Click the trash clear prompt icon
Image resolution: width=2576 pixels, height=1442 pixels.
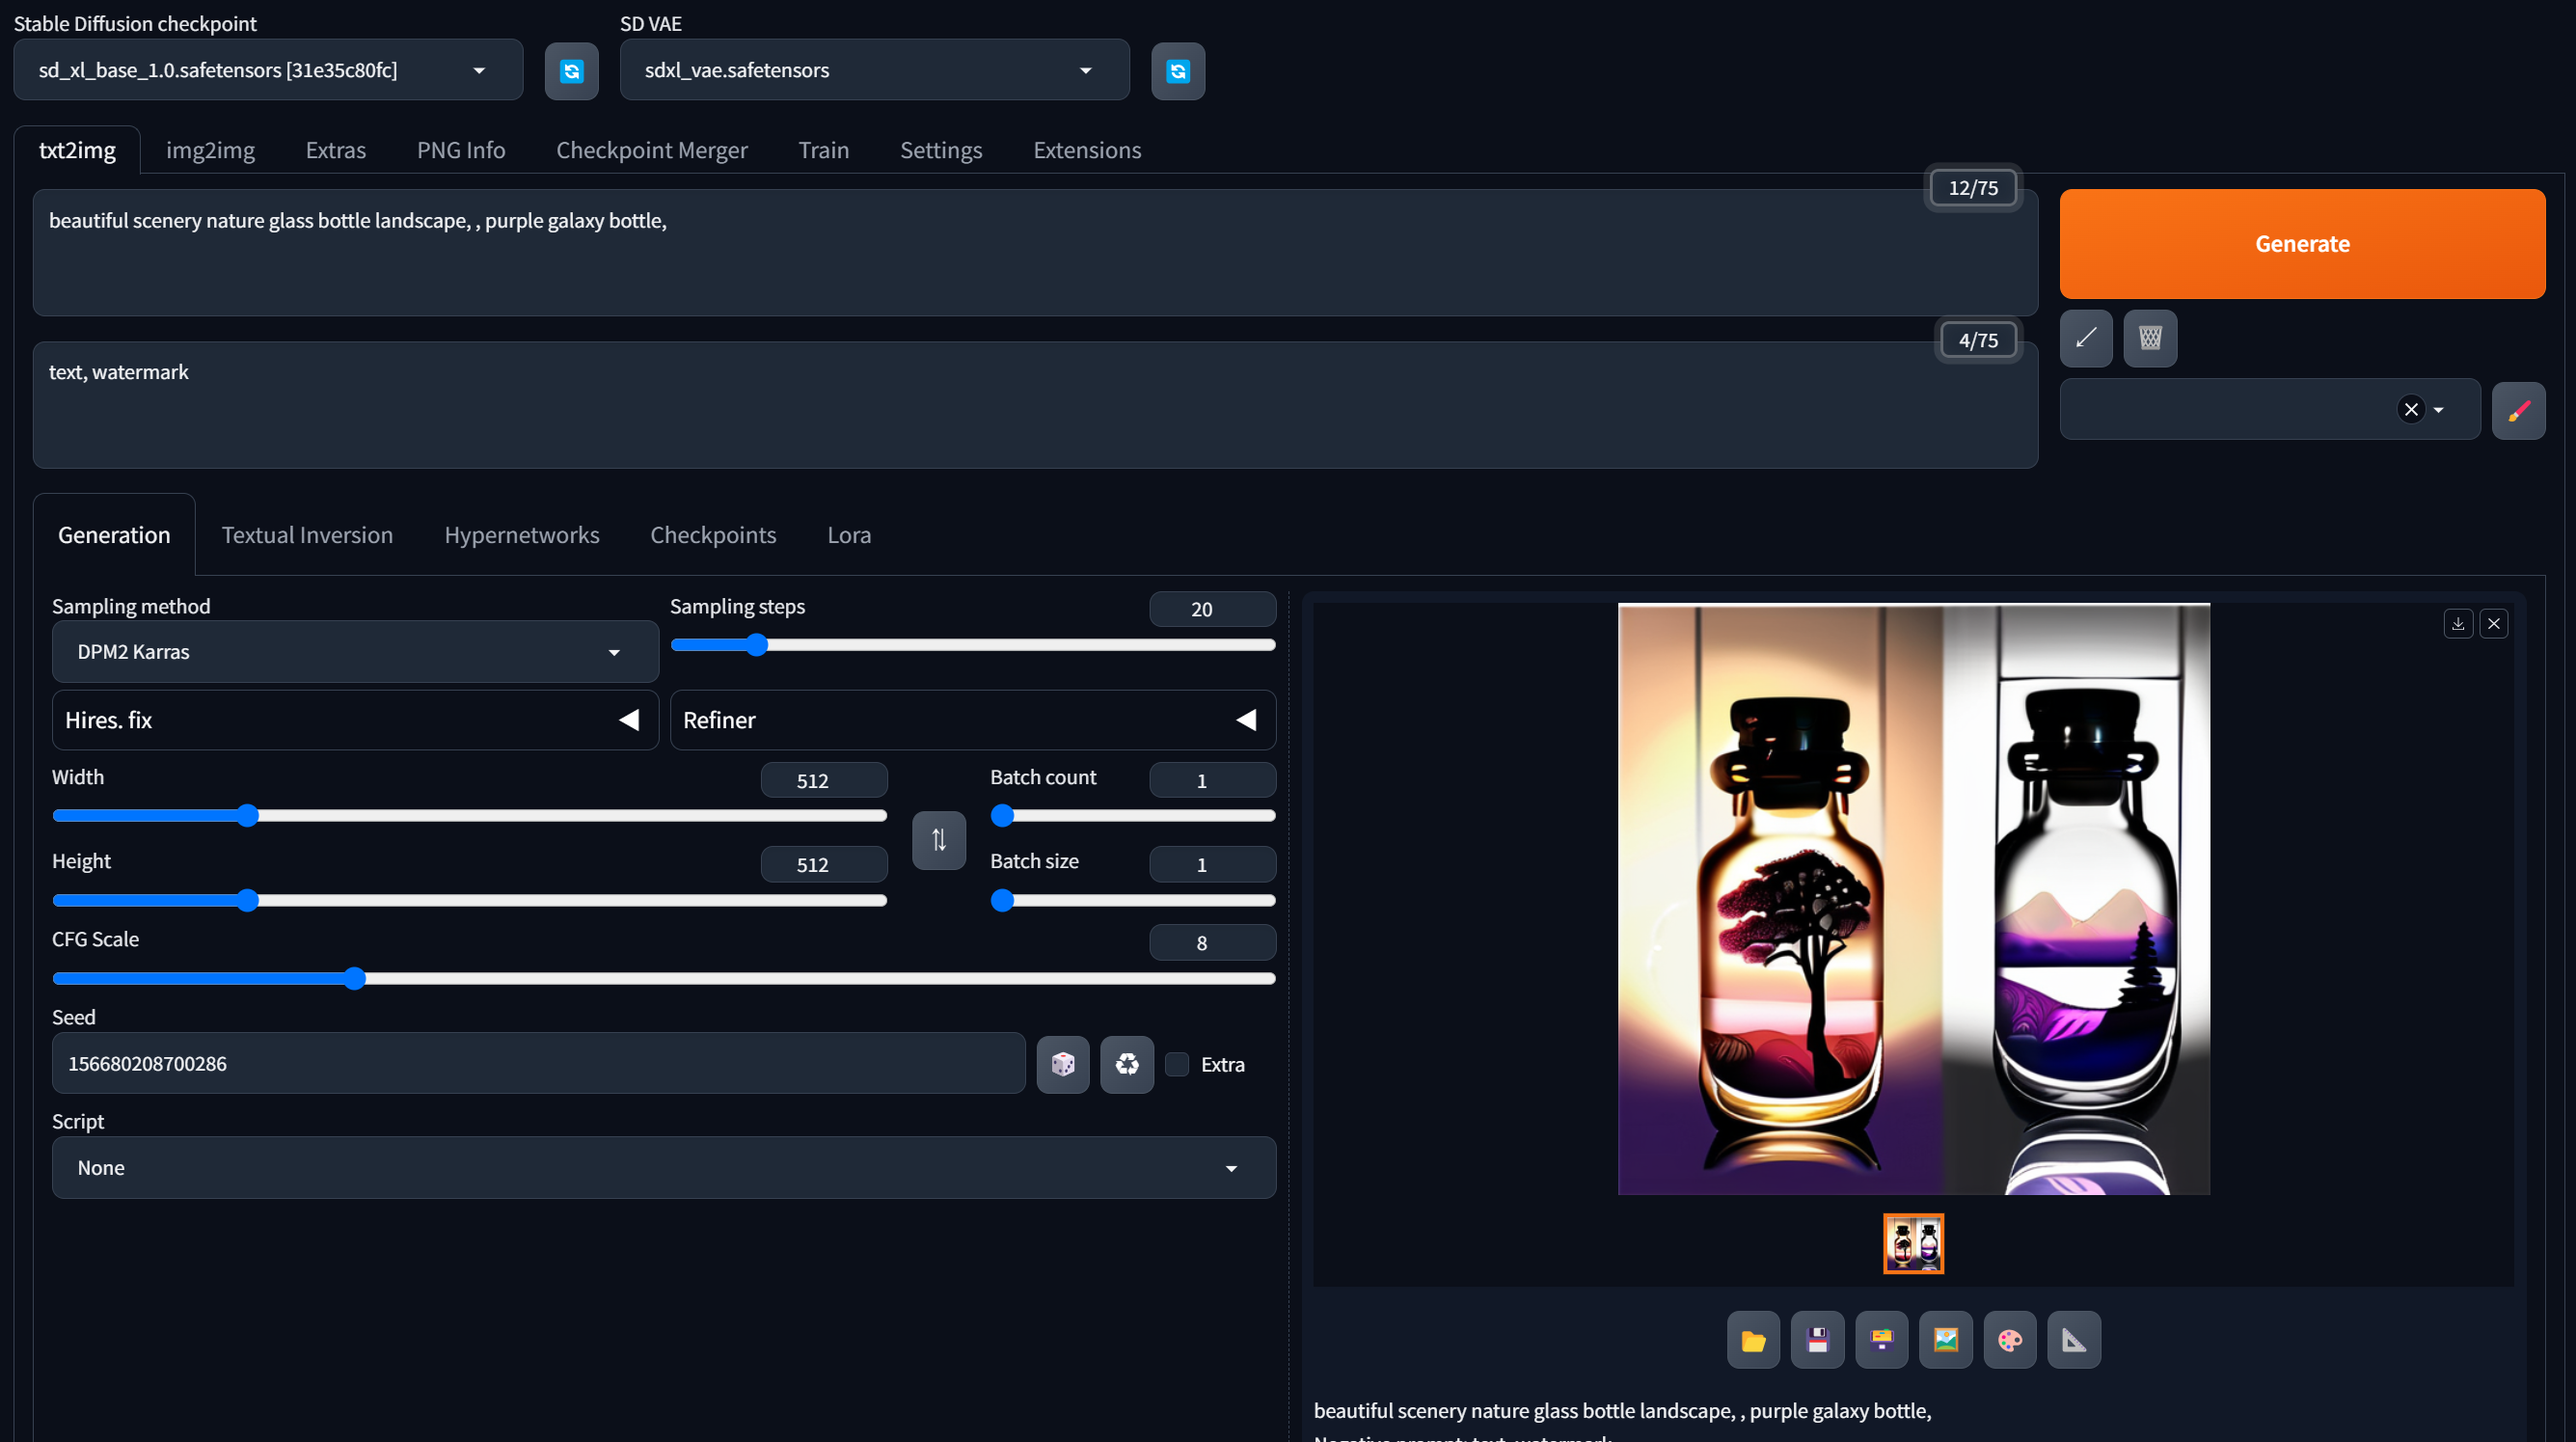coord(2149,339)
